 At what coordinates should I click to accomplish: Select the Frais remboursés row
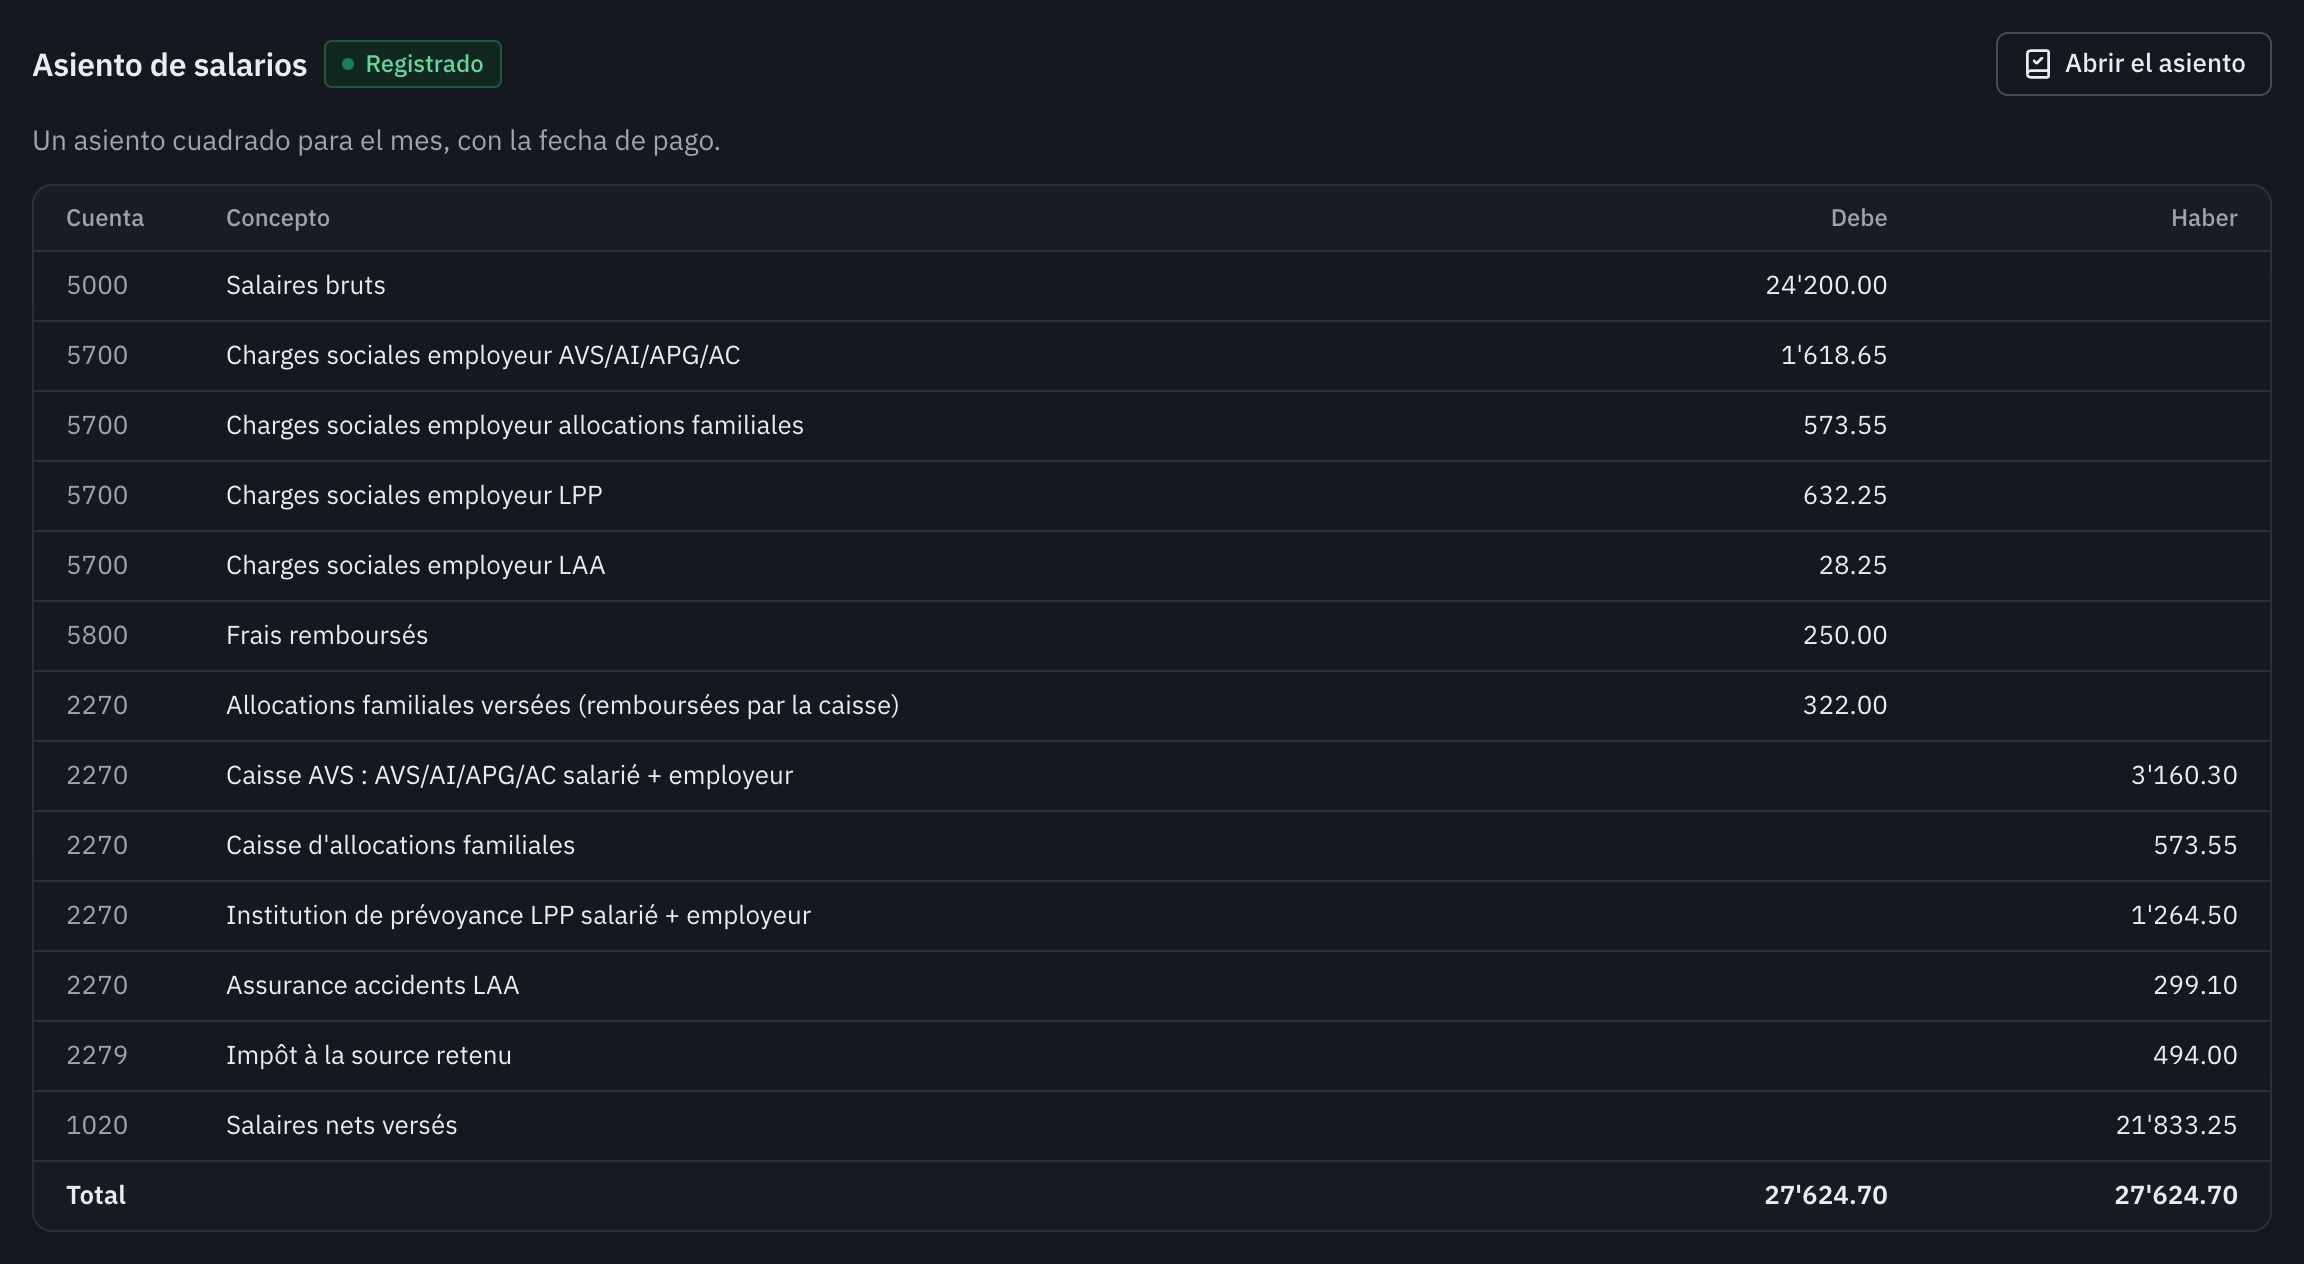coord(1152,636)
